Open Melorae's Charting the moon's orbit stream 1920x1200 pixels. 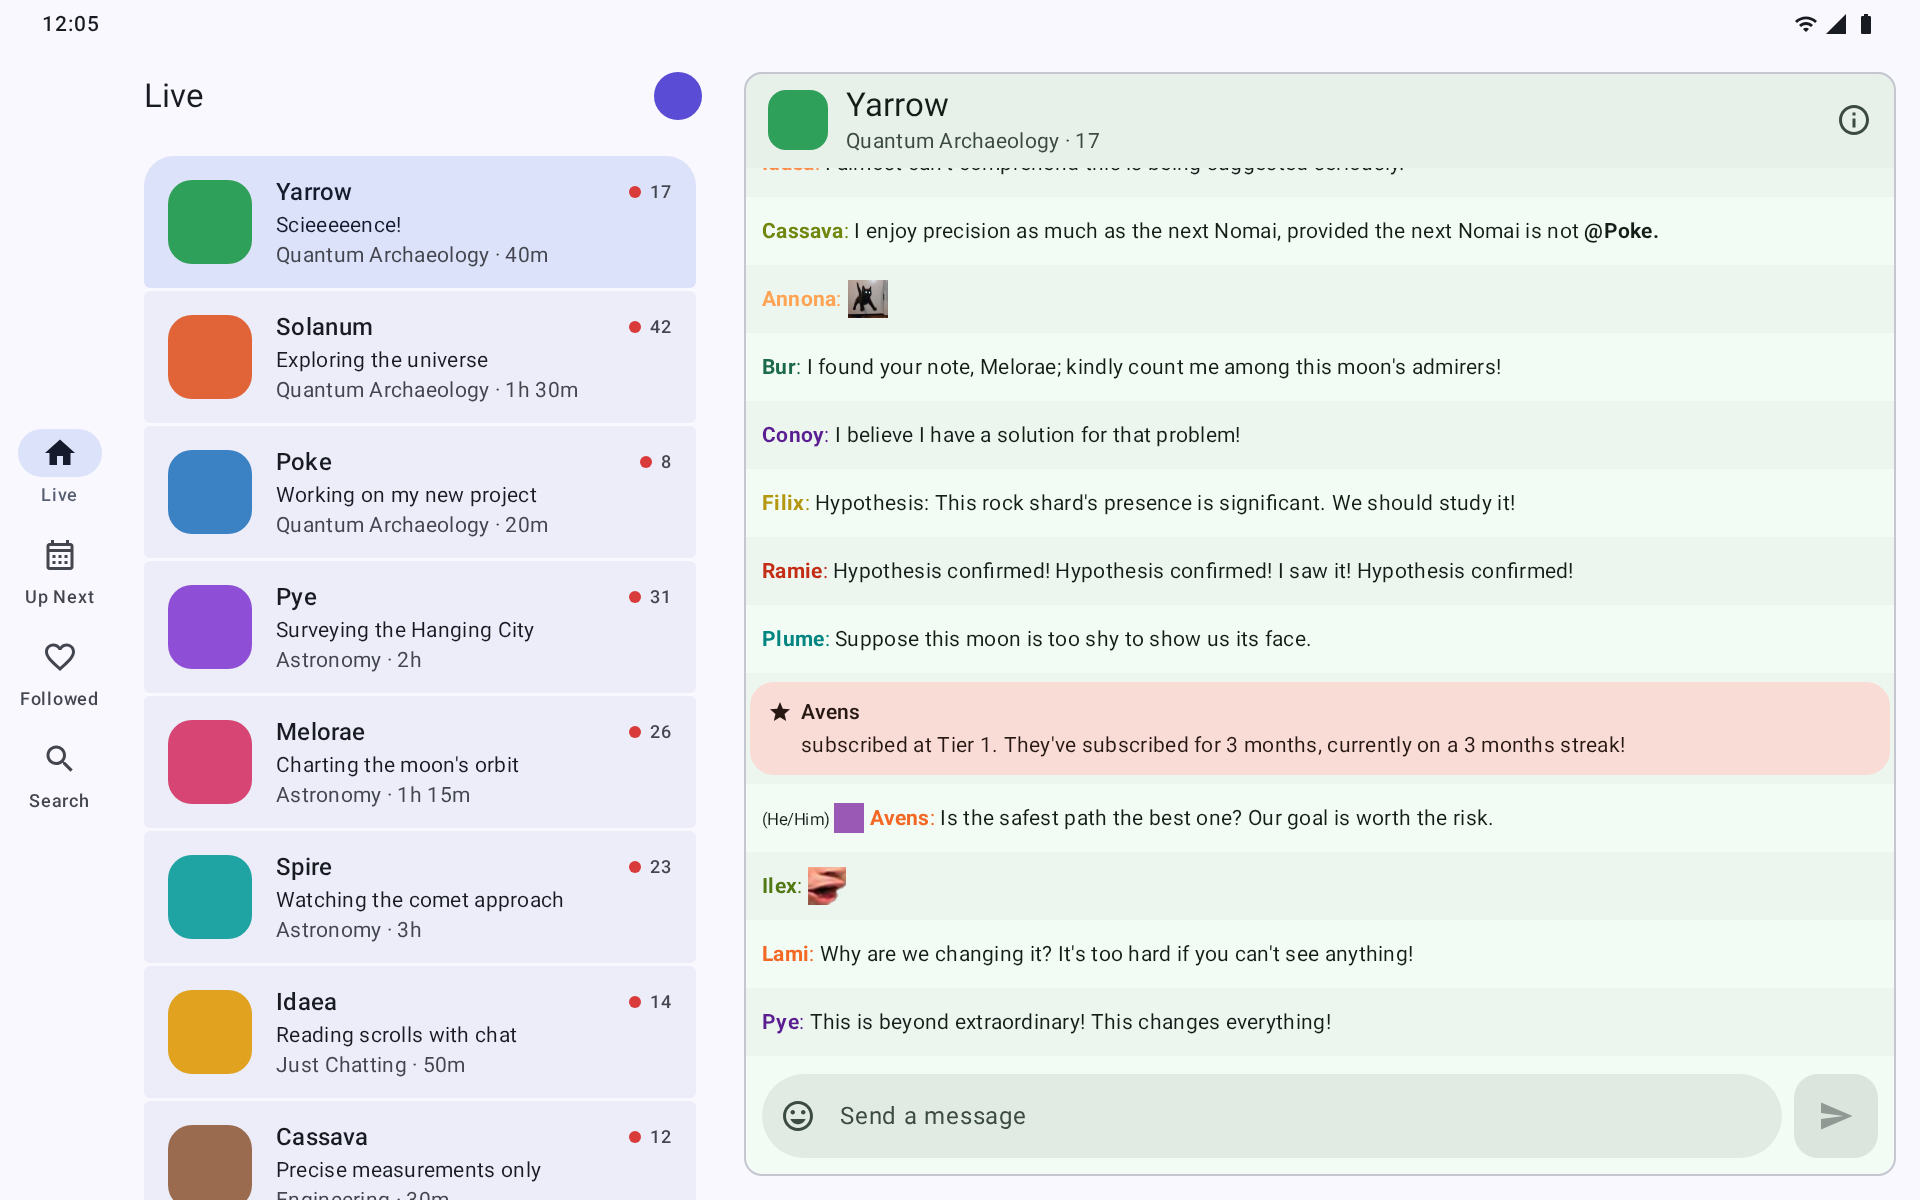(x=420, y=762)
